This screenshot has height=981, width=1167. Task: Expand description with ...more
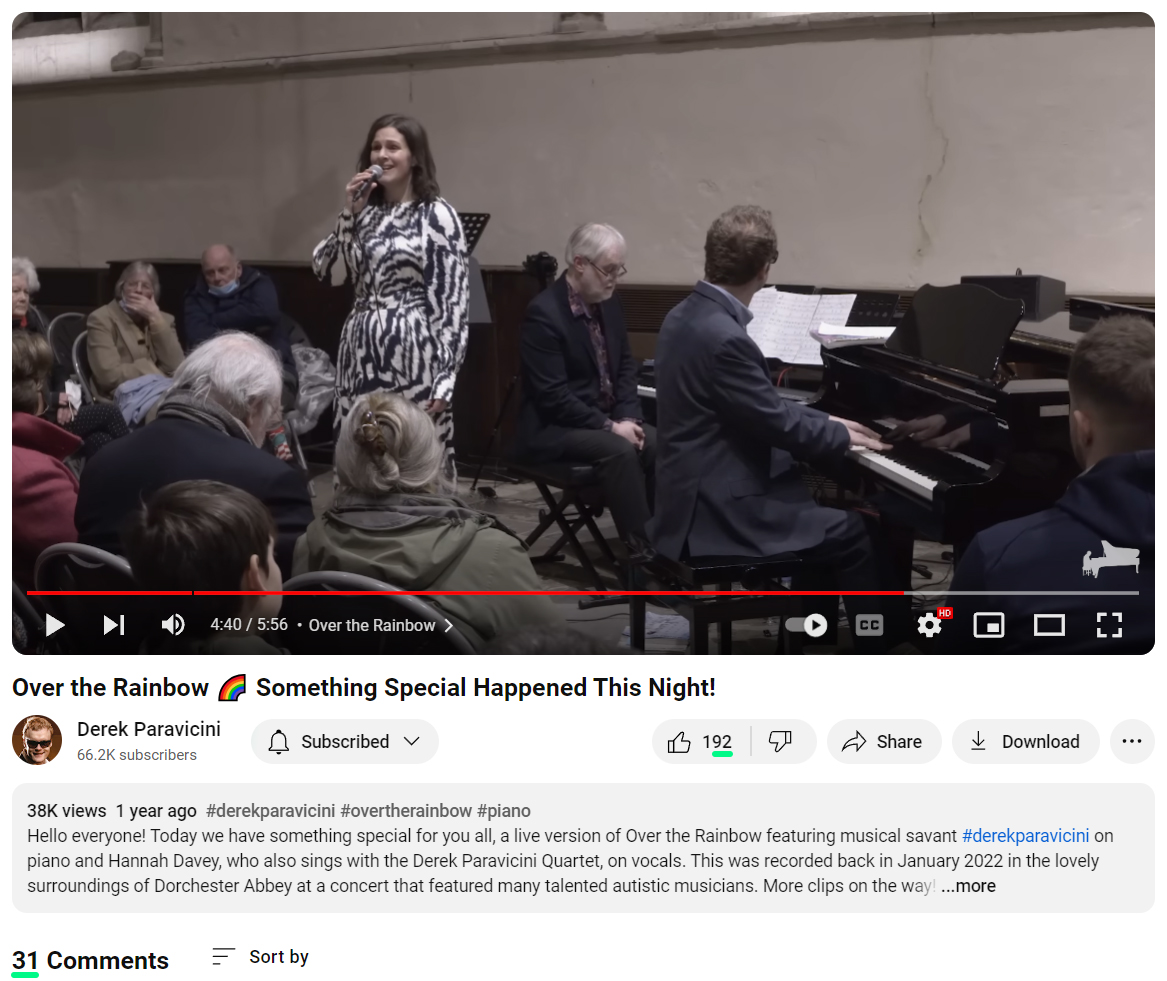[x=968, y=886]
